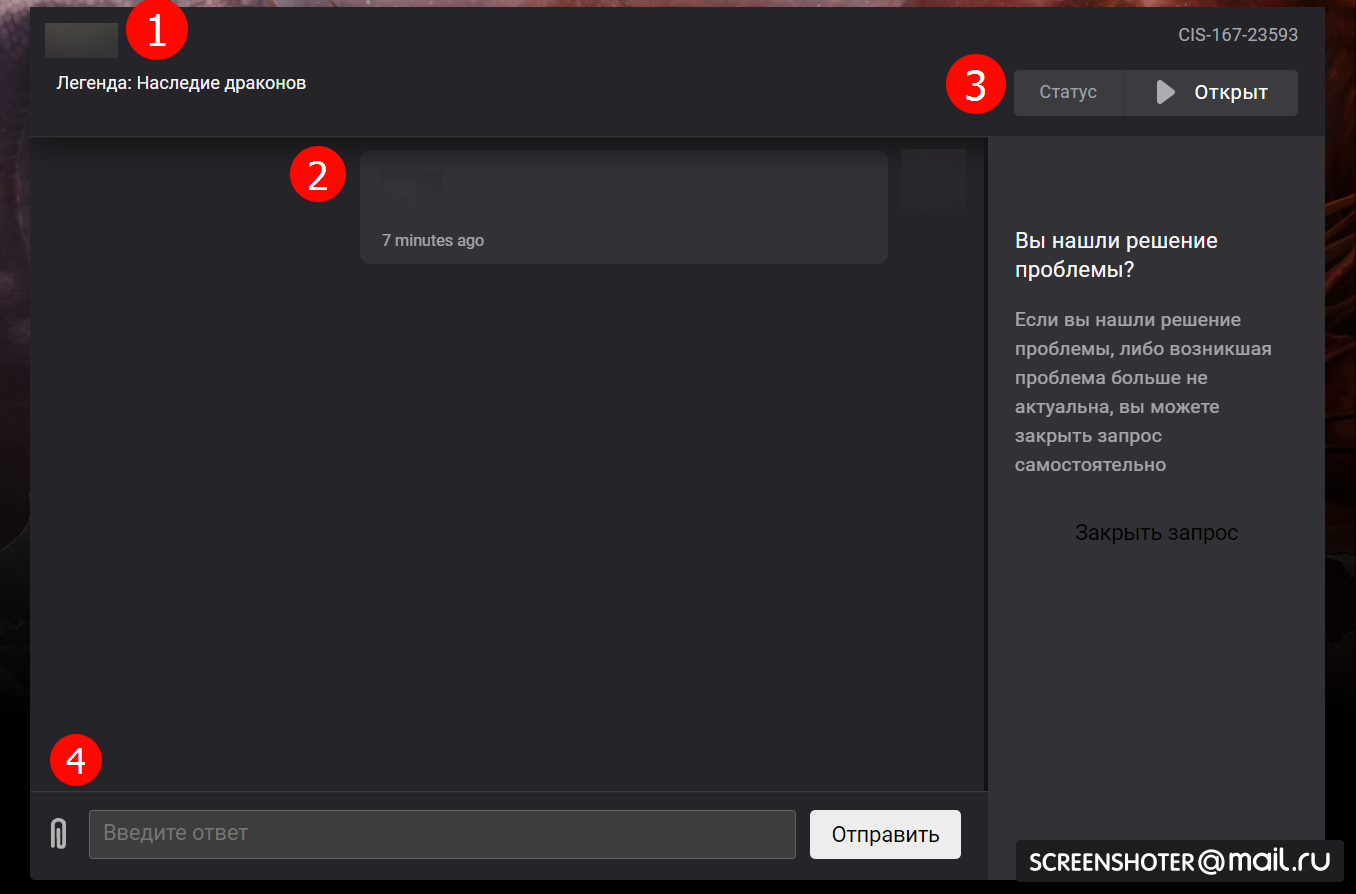Click the Вы нашли решение проблемы? heading
This screenshot has height=894, width=1356.
tap(1116, 255)
